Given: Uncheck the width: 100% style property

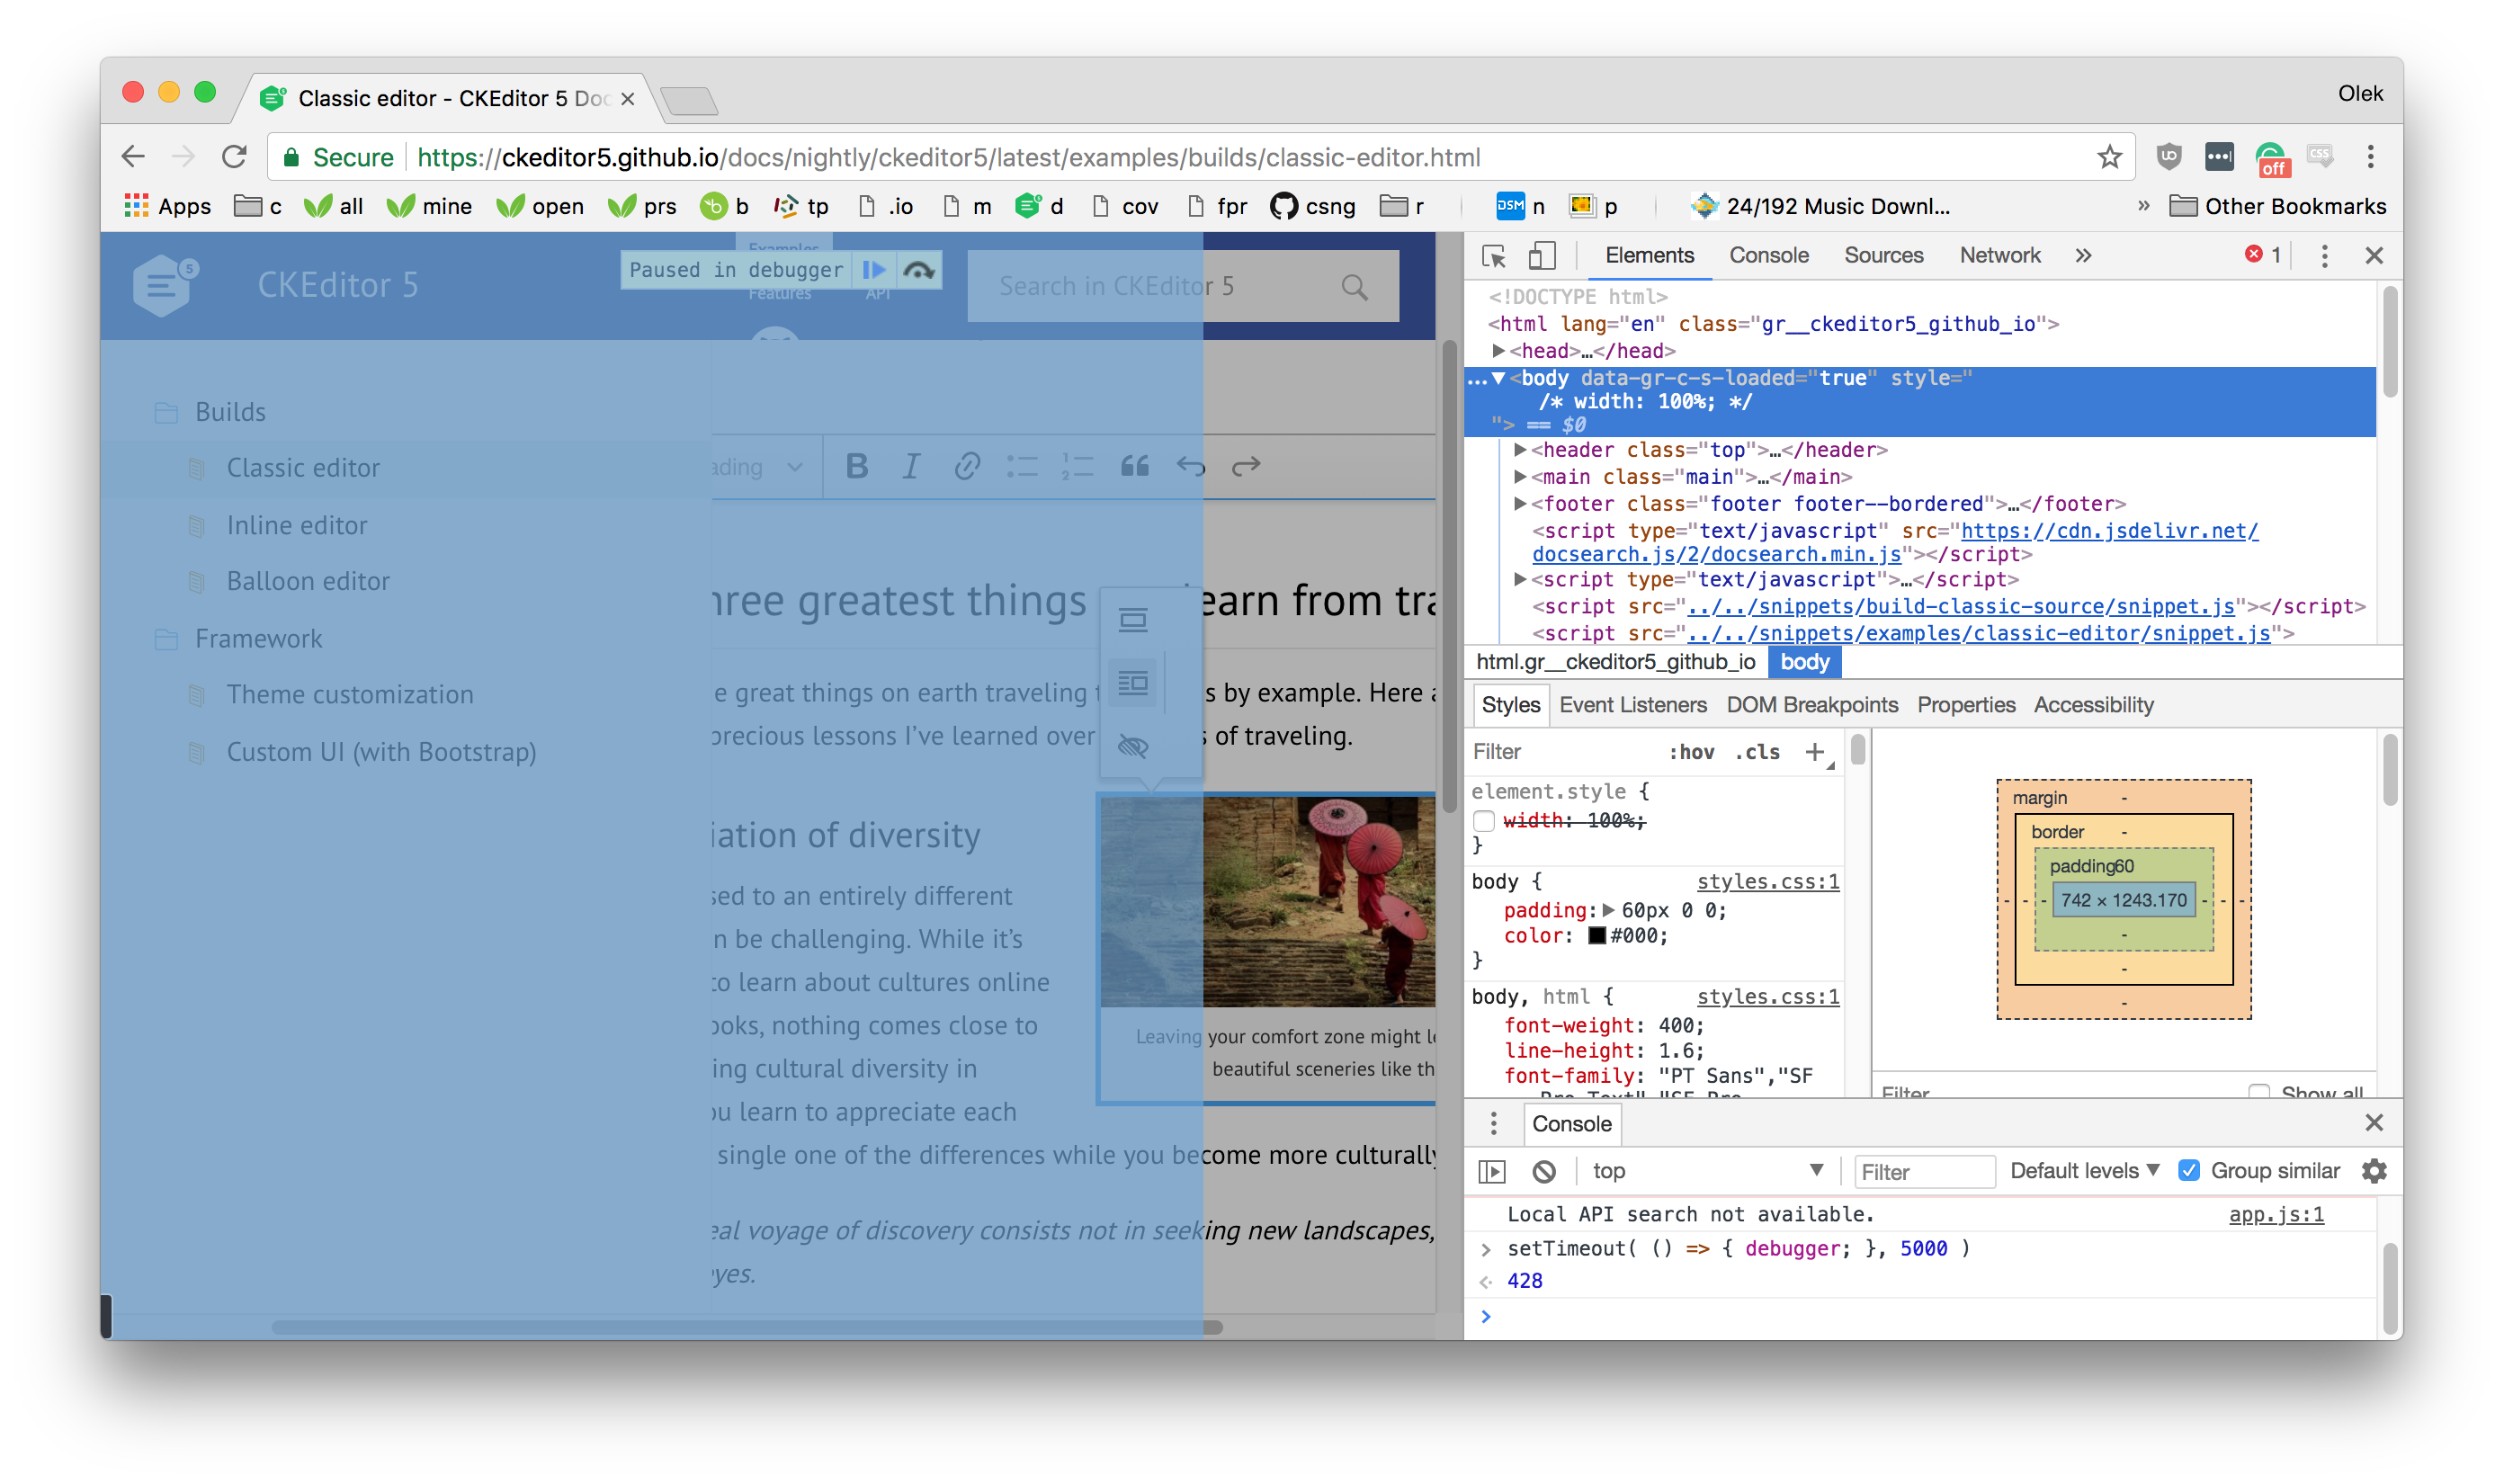Looking at the screenshot, I should pos(1486,820).
